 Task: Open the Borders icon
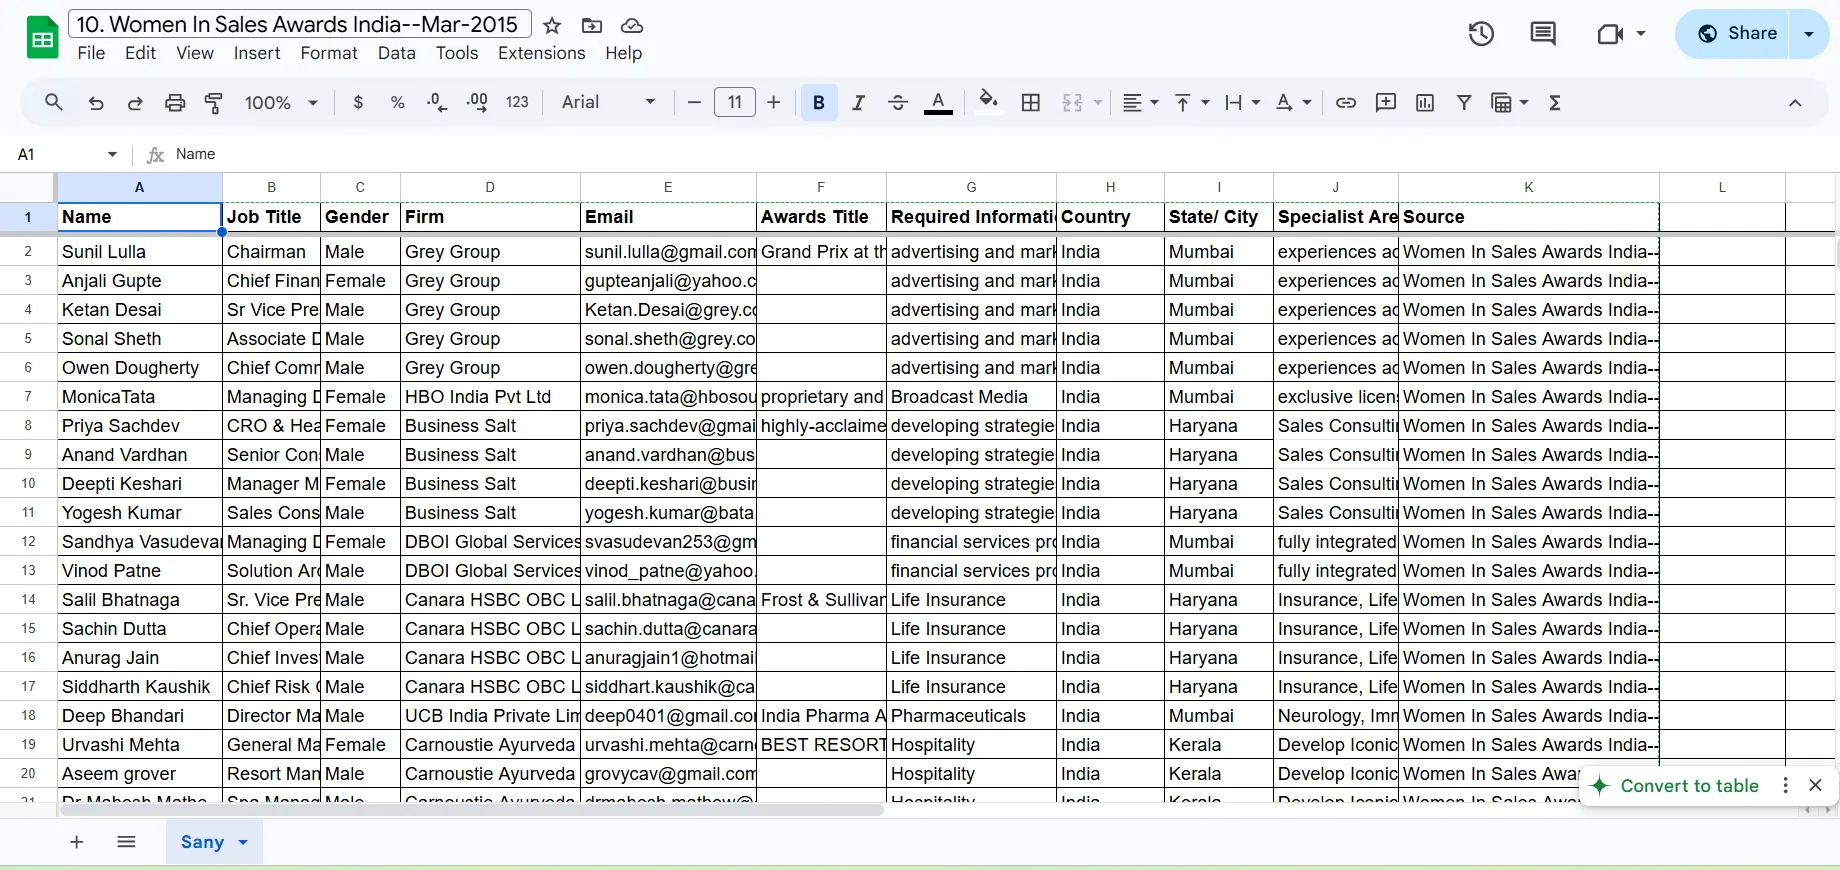pos(1031,102)
